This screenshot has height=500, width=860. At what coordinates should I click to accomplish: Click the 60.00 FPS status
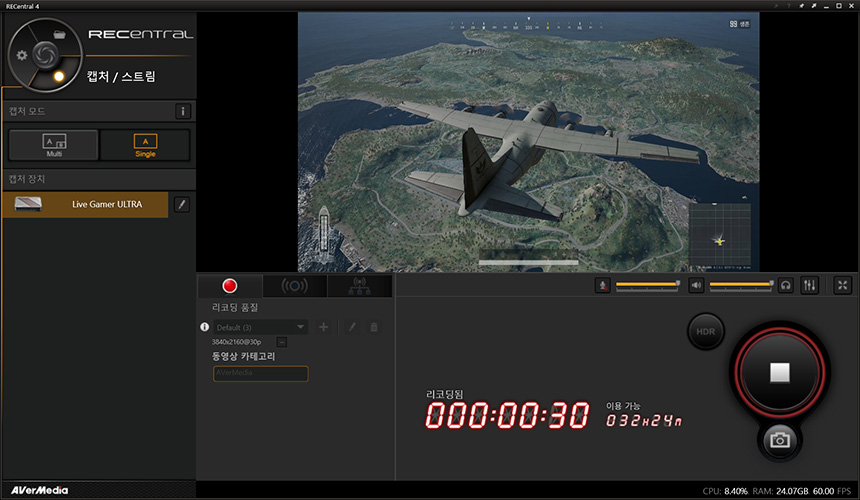[x=831, y=491]
